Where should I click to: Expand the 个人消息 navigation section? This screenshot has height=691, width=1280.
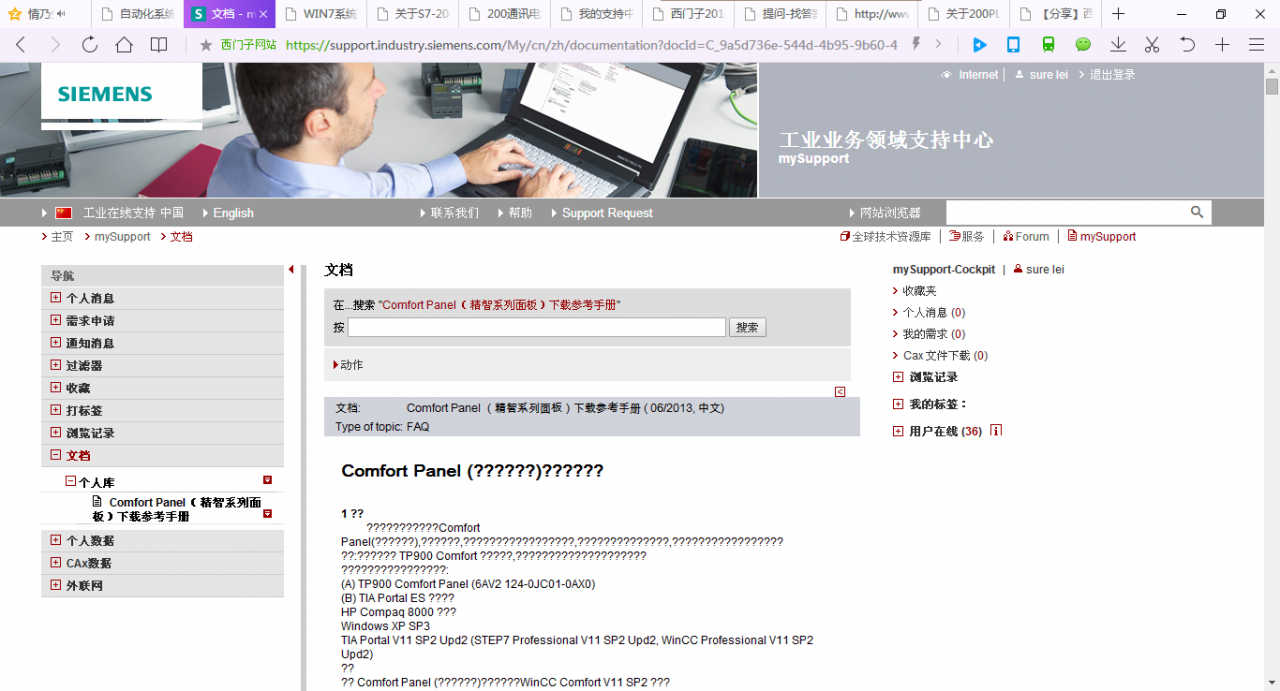(x=56, y=297)
